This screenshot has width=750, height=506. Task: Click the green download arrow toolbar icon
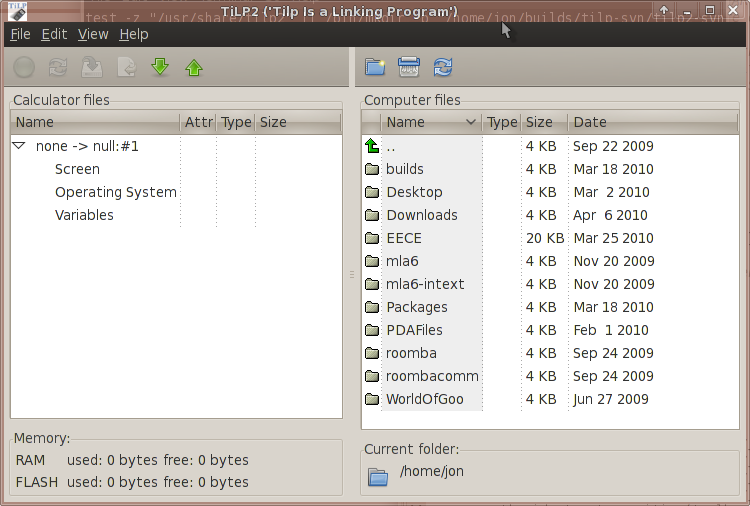tap(160, 67)
